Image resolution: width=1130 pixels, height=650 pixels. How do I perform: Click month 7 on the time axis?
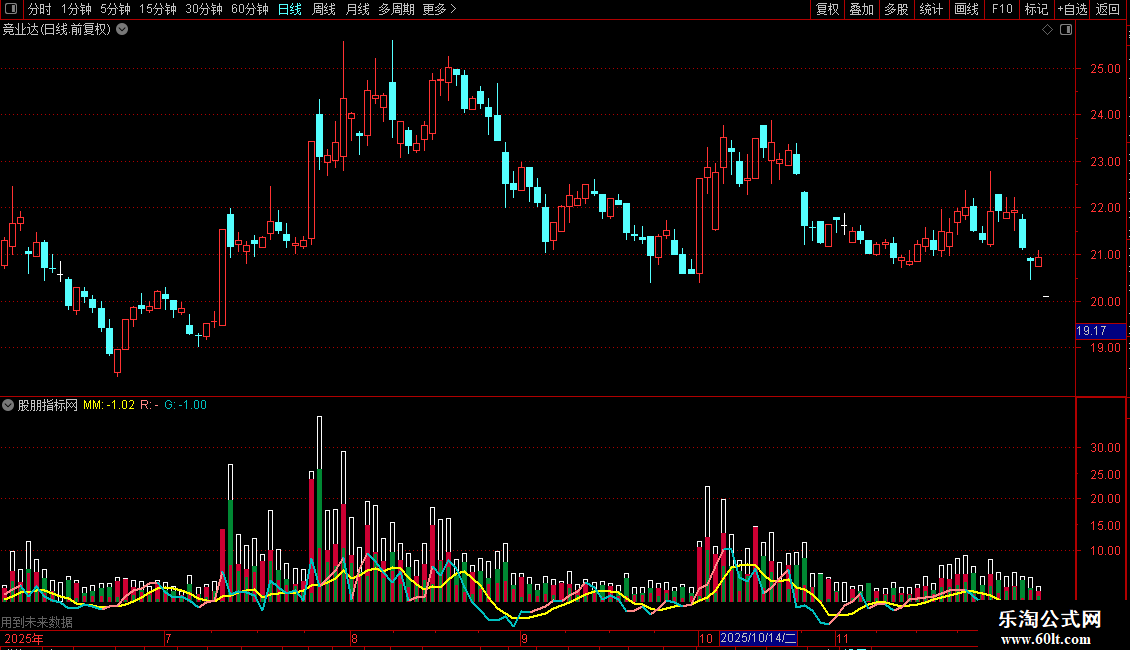(x=168, y=638)
